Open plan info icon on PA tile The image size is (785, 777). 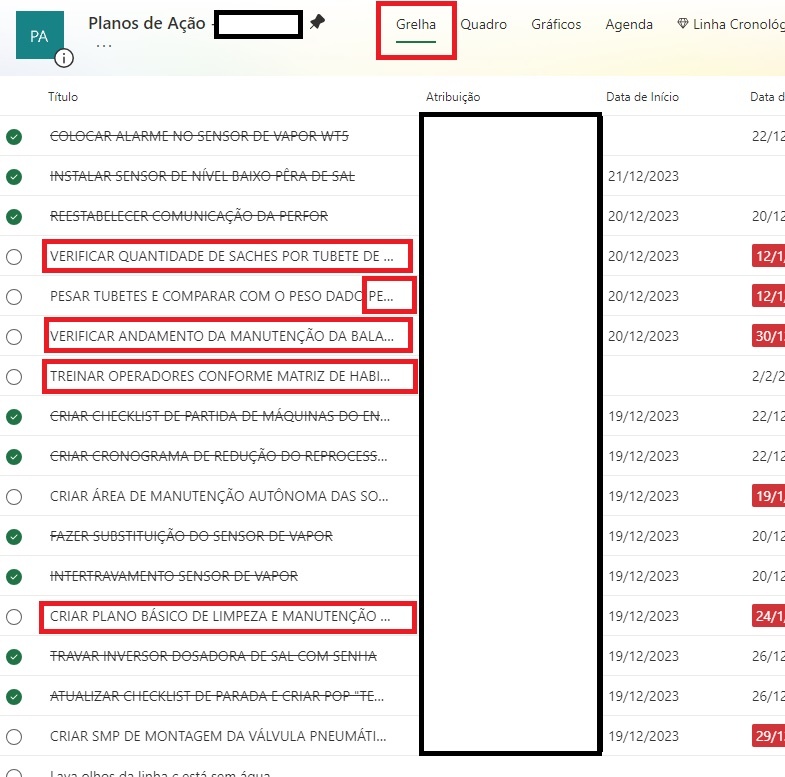coord(64,58)
